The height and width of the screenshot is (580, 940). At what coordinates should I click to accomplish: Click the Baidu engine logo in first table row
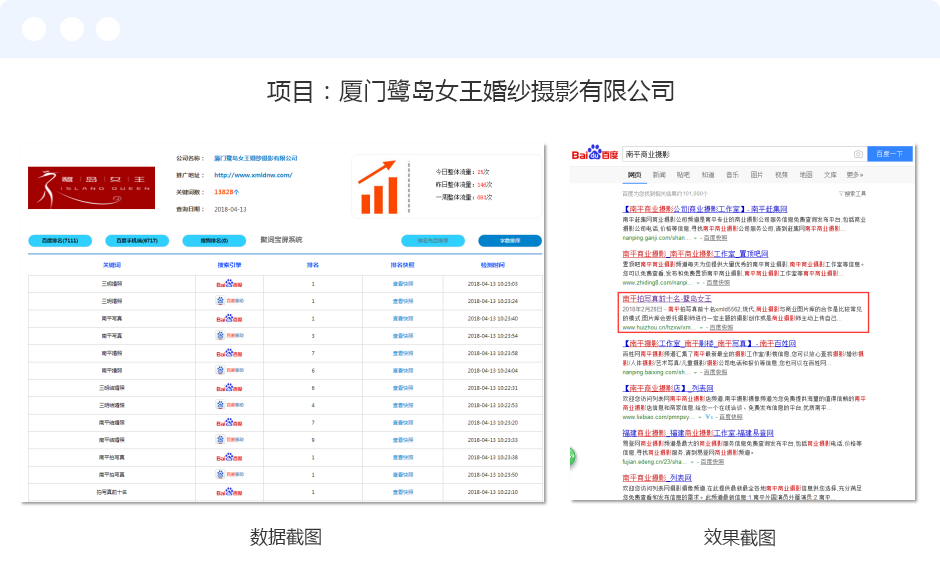(x=229, y=284)
